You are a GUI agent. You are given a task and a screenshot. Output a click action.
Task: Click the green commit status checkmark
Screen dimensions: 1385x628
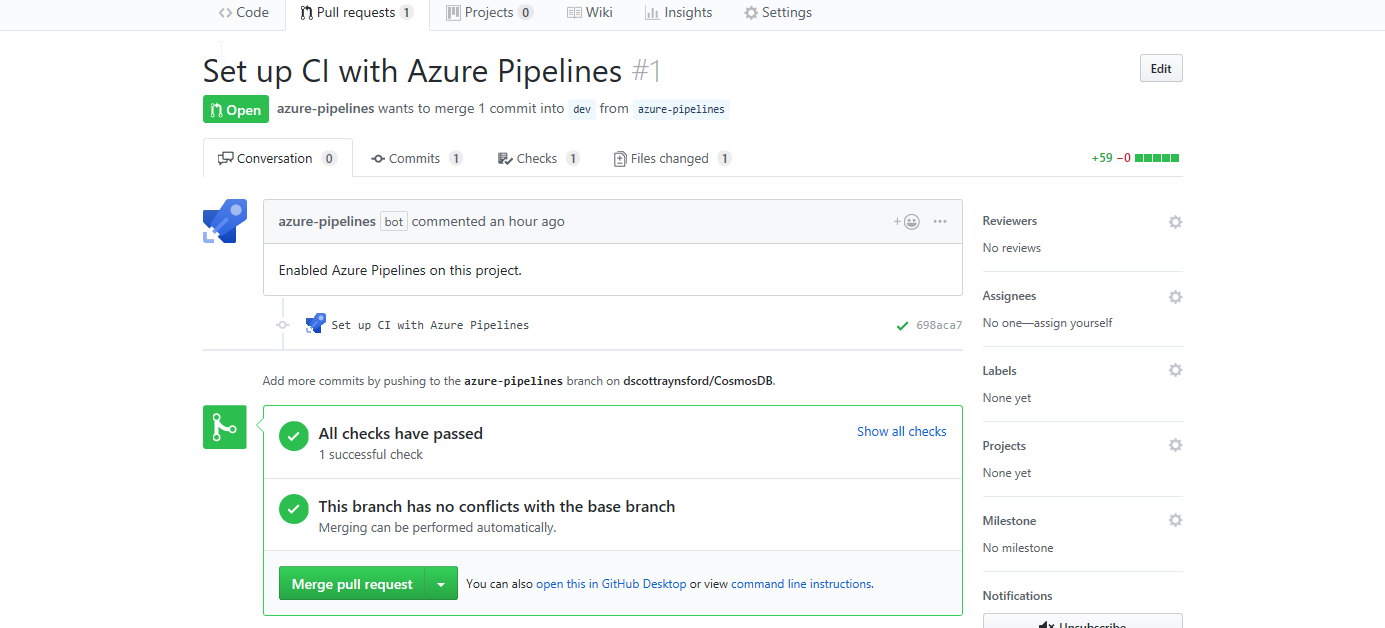tap(903, 325)
